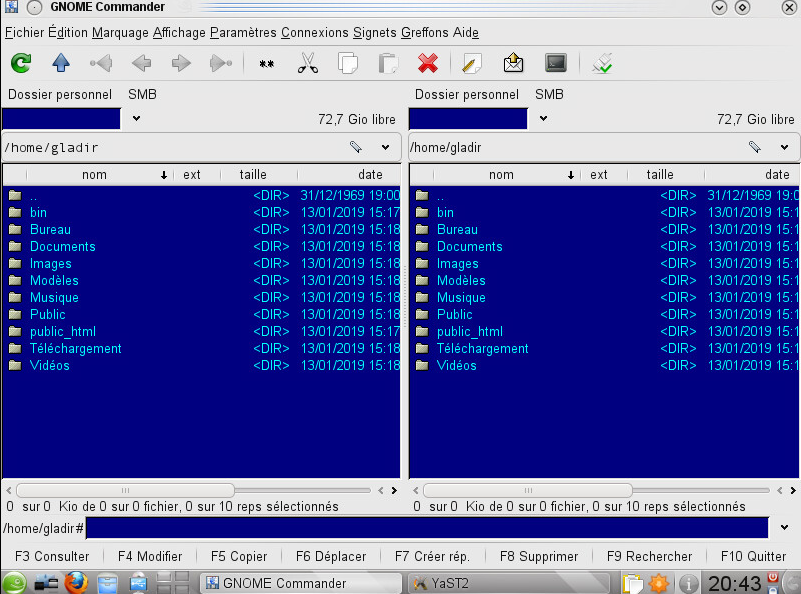801x594 pixels.
Task: Expand the left pane device dropdown
Action: (x=137, y=118)
